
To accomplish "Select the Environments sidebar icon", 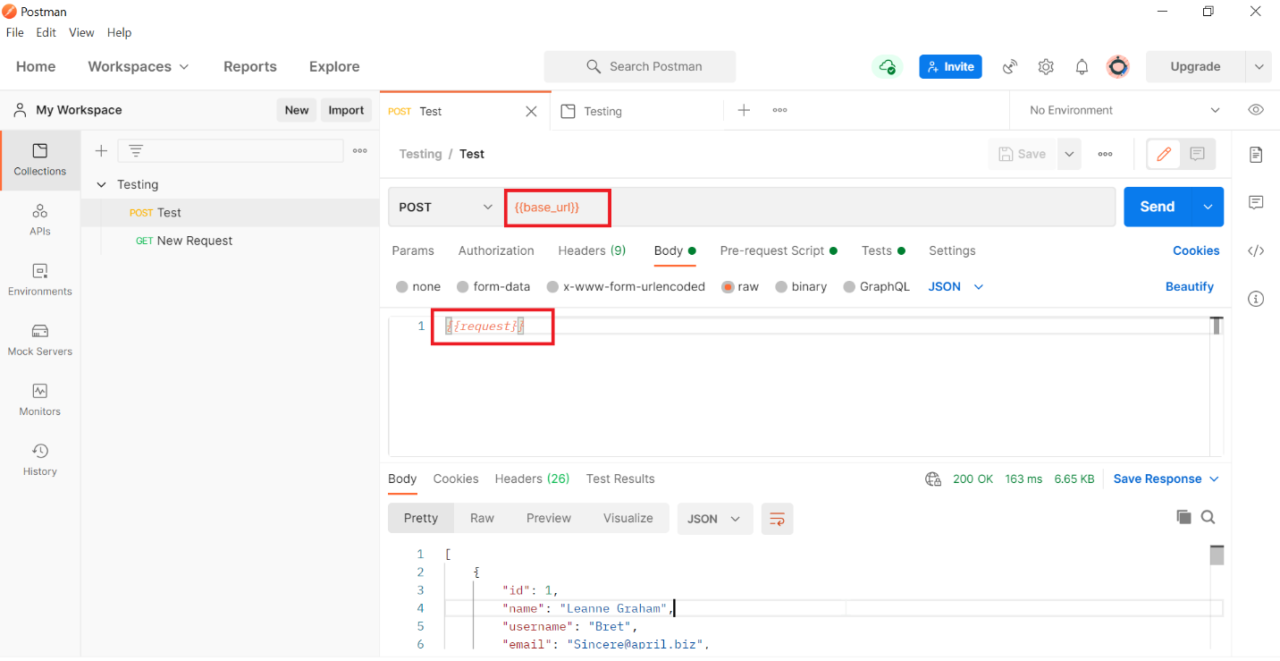I will 39,280.
